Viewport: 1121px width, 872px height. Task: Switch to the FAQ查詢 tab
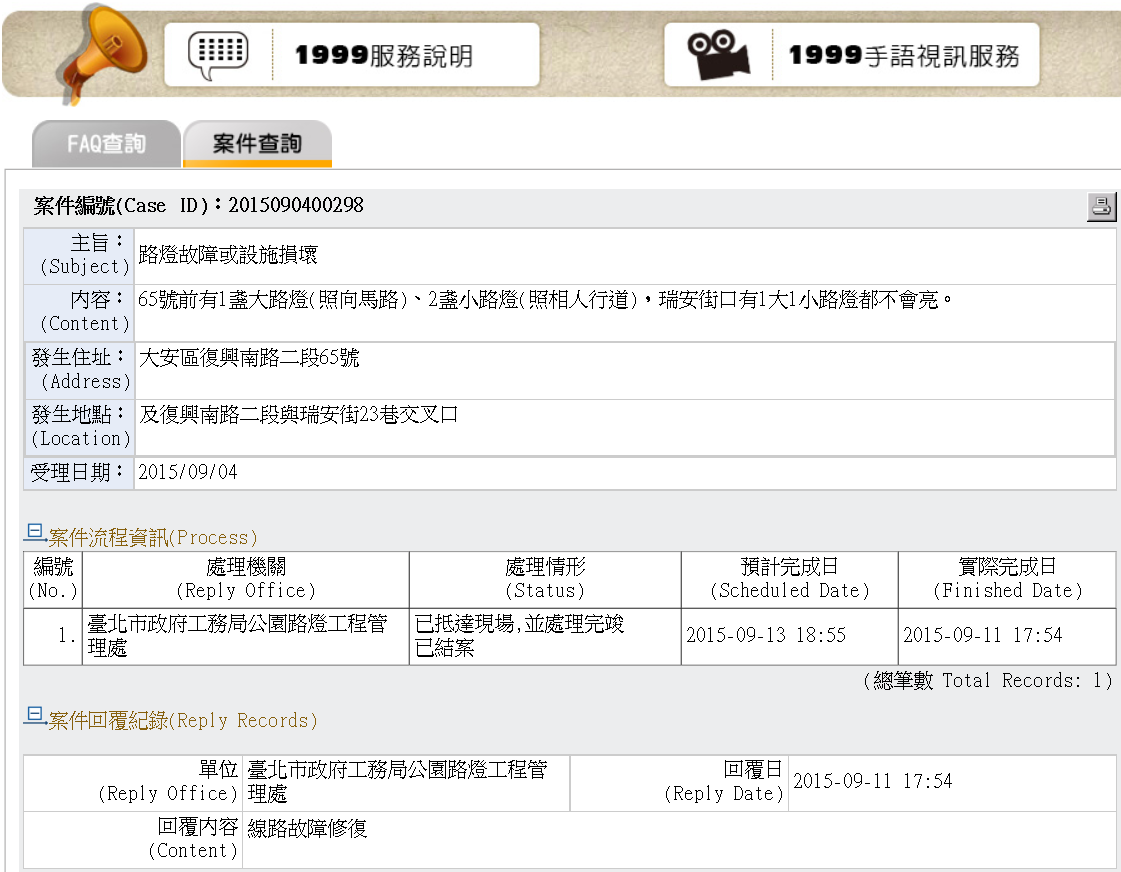coord(107,144)
